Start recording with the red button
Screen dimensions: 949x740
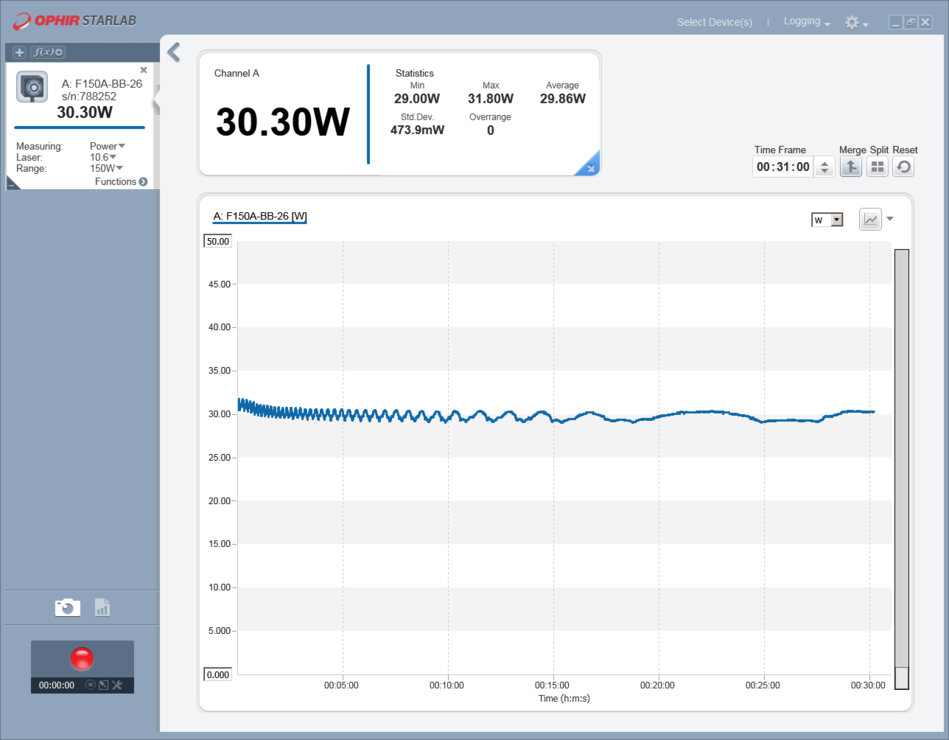(x=82, y=658)
